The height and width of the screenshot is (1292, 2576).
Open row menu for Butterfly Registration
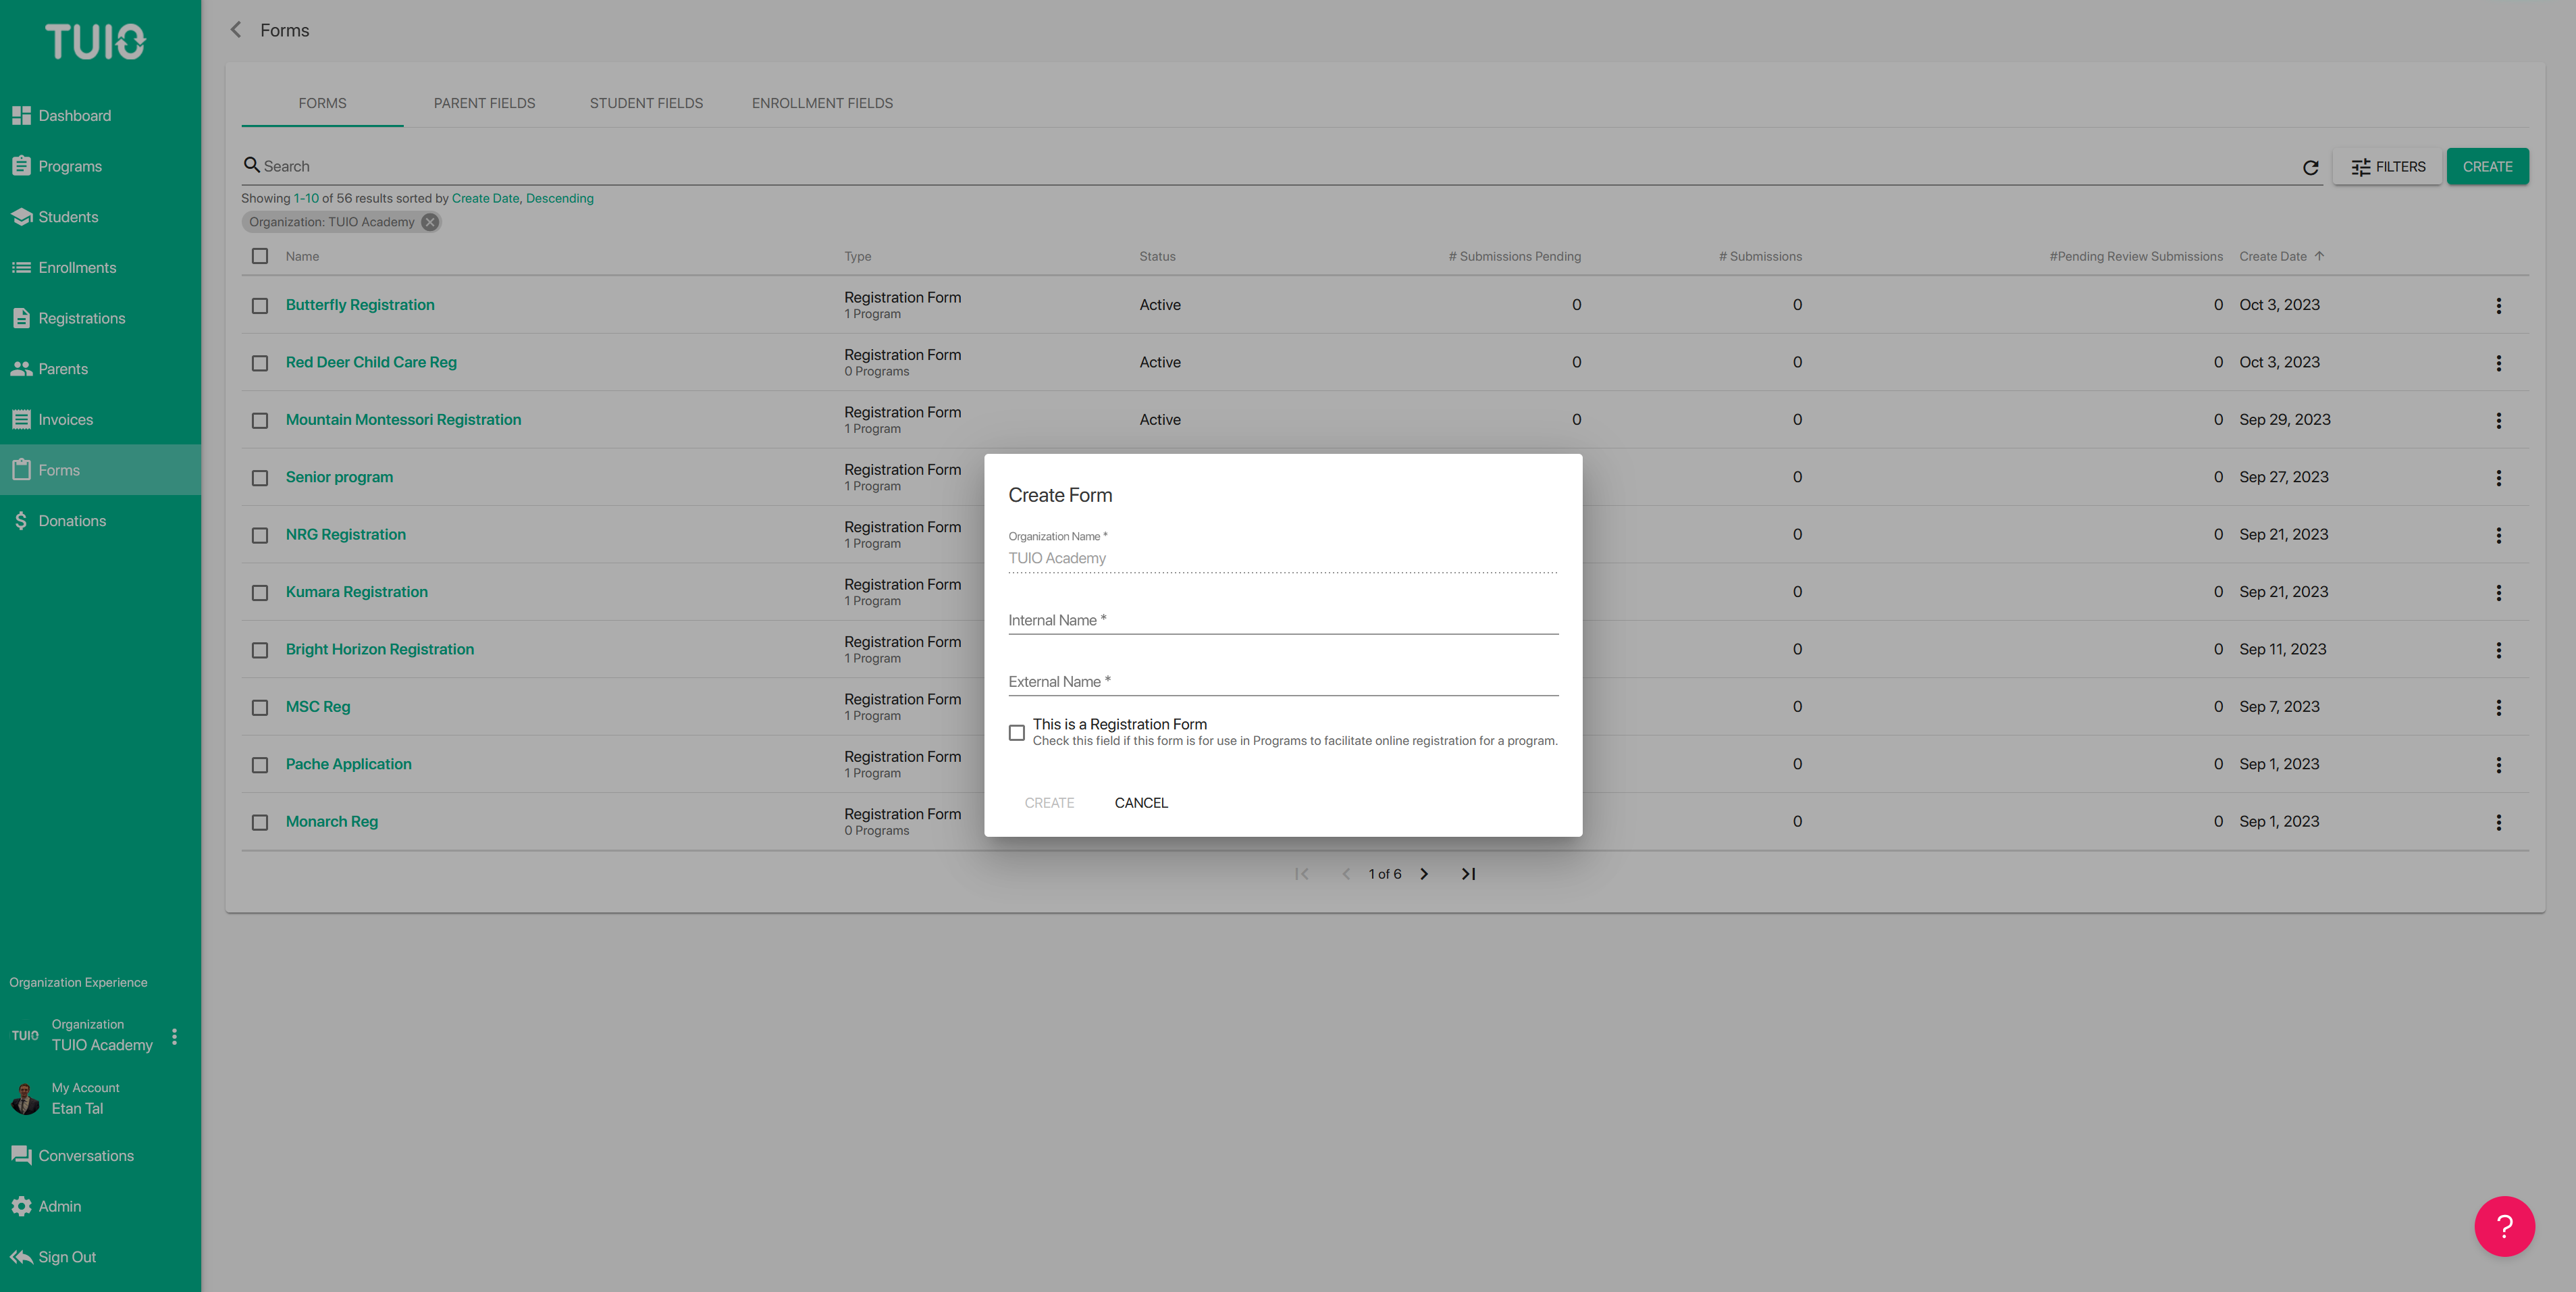[x=2498, y=305]
